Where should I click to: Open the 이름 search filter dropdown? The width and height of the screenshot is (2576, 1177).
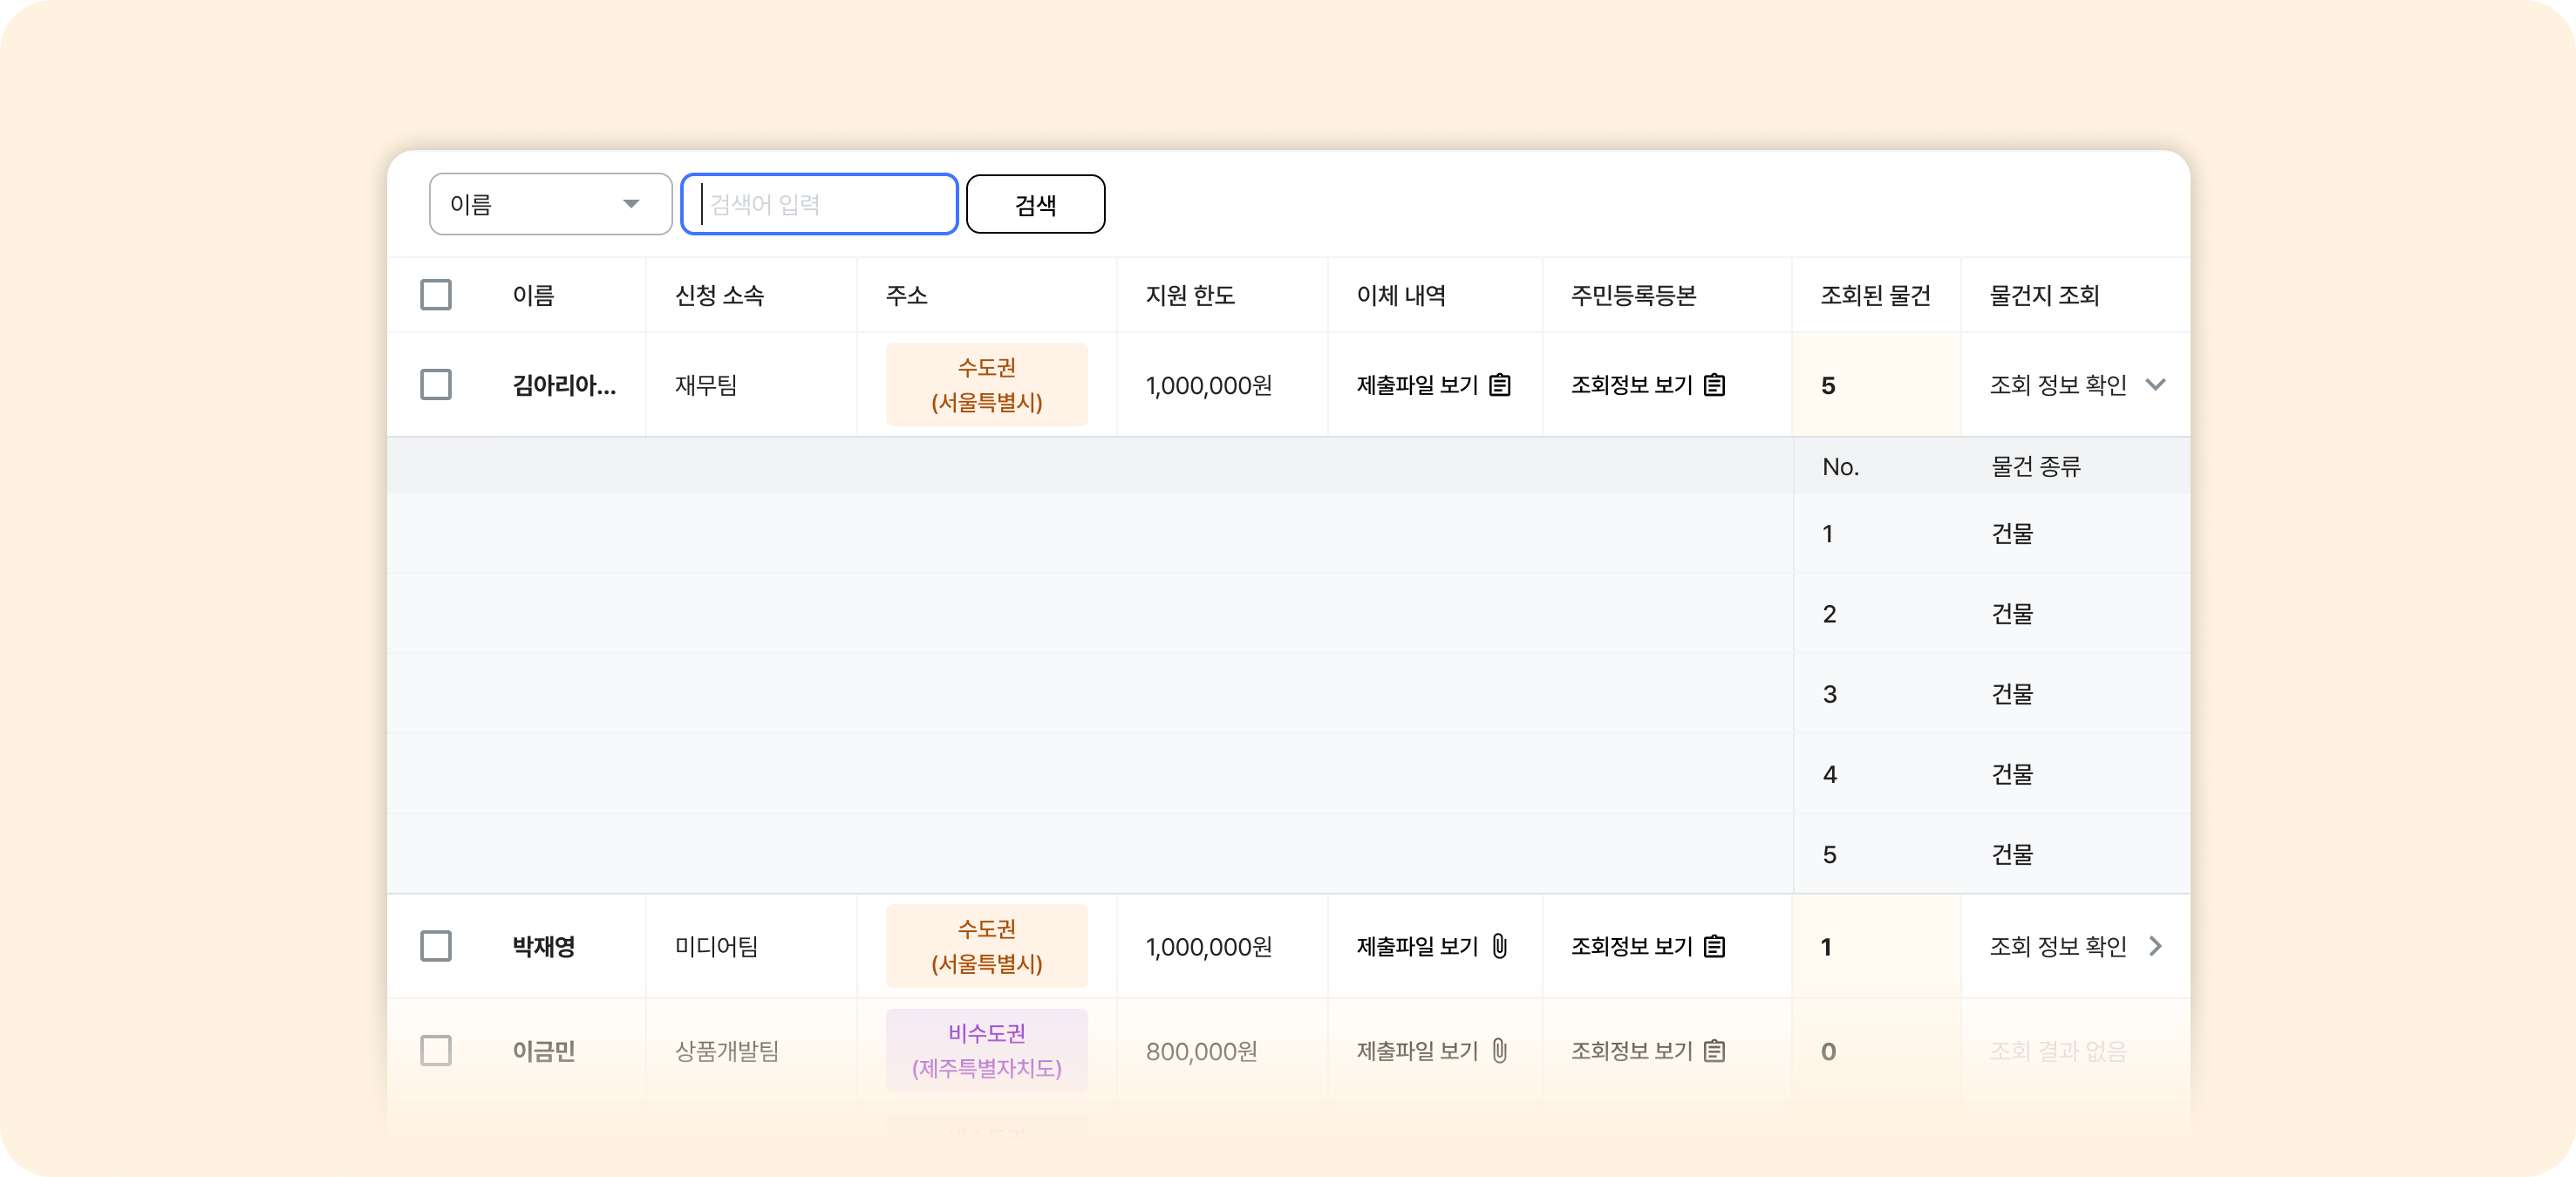point(550,204)
